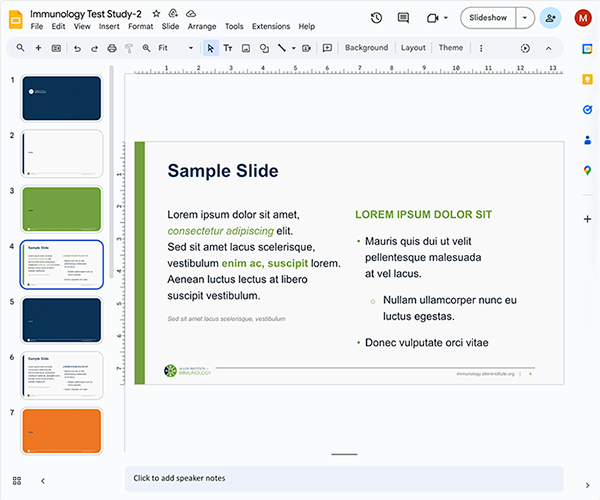This screenshot has width=600, height=500.
Task: Star the Immunology Test Study-2 presentation
Action: [156, 13]
